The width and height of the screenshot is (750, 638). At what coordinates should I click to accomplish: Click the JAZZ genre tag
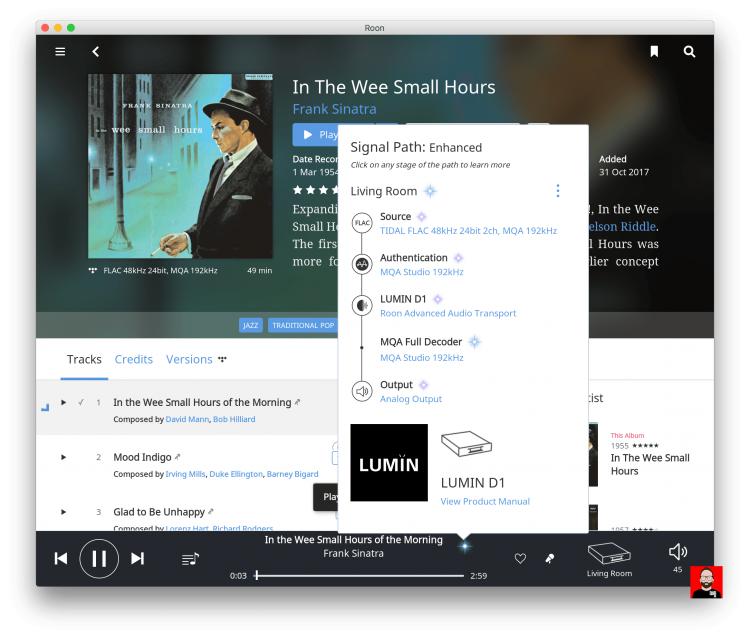(251, 325)
